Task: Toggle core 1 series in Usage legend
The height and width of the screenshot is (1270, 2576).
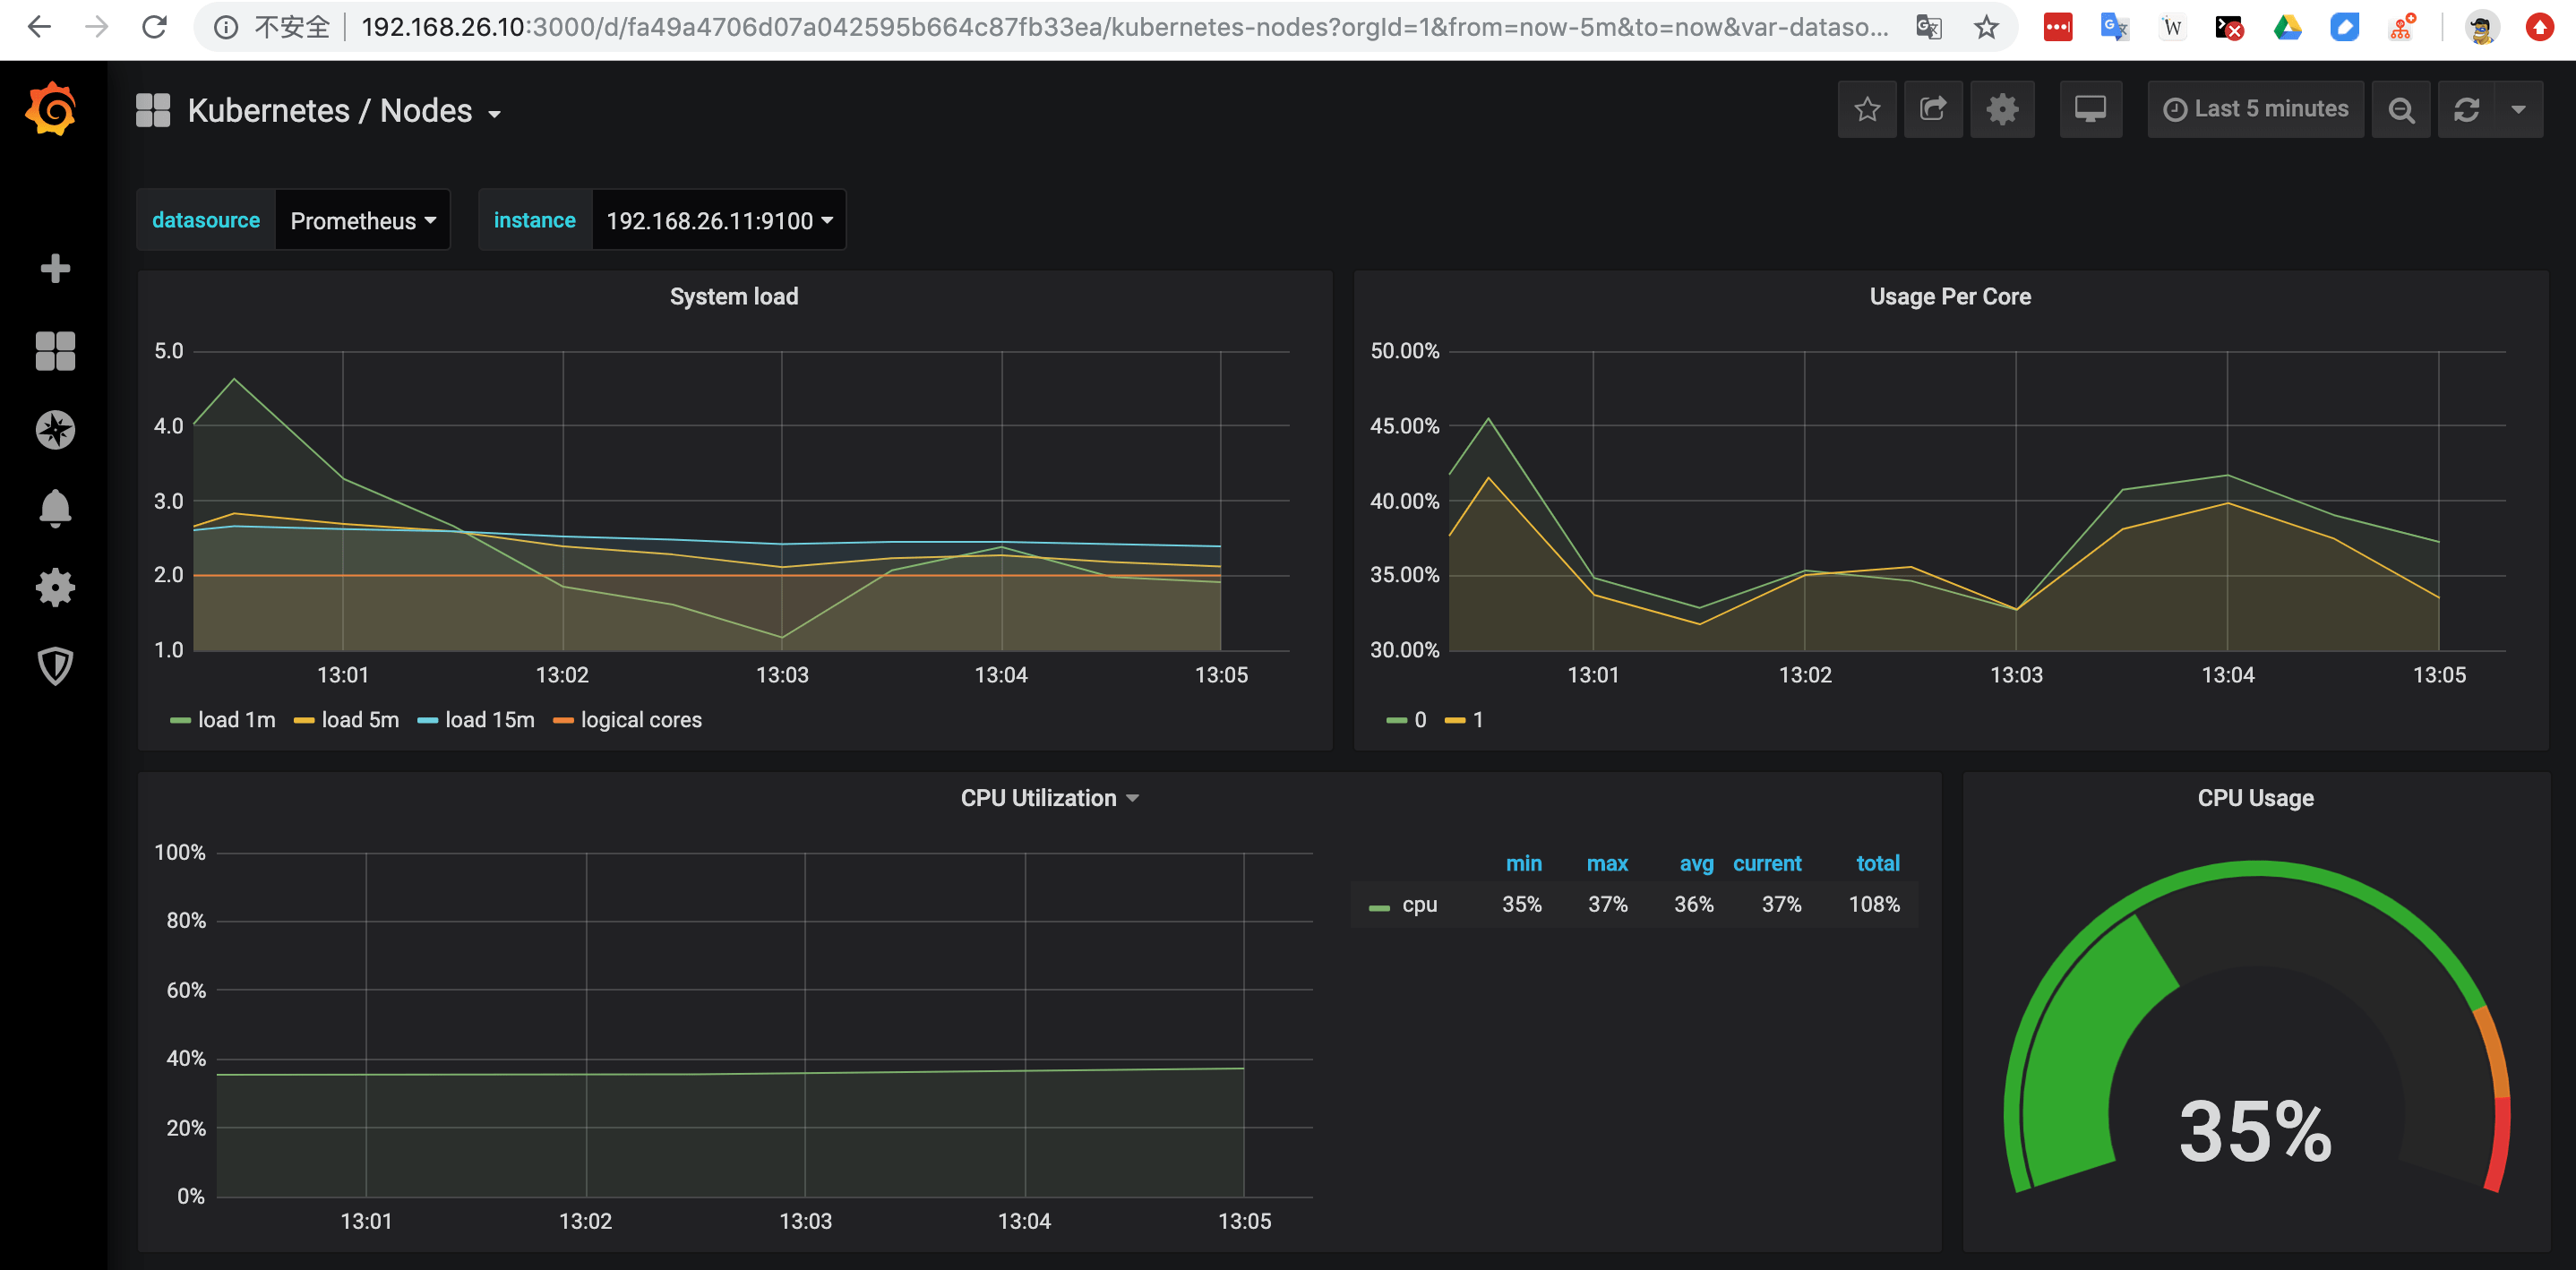Action: [x=1476, y=720]
